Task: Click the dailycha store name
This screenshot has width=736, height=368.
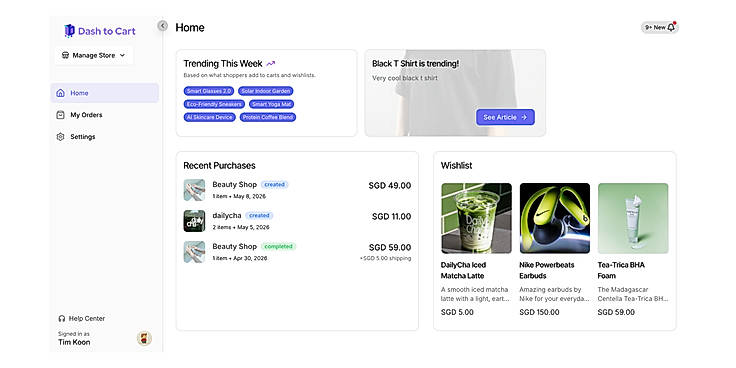Action: tap(227, 216)
